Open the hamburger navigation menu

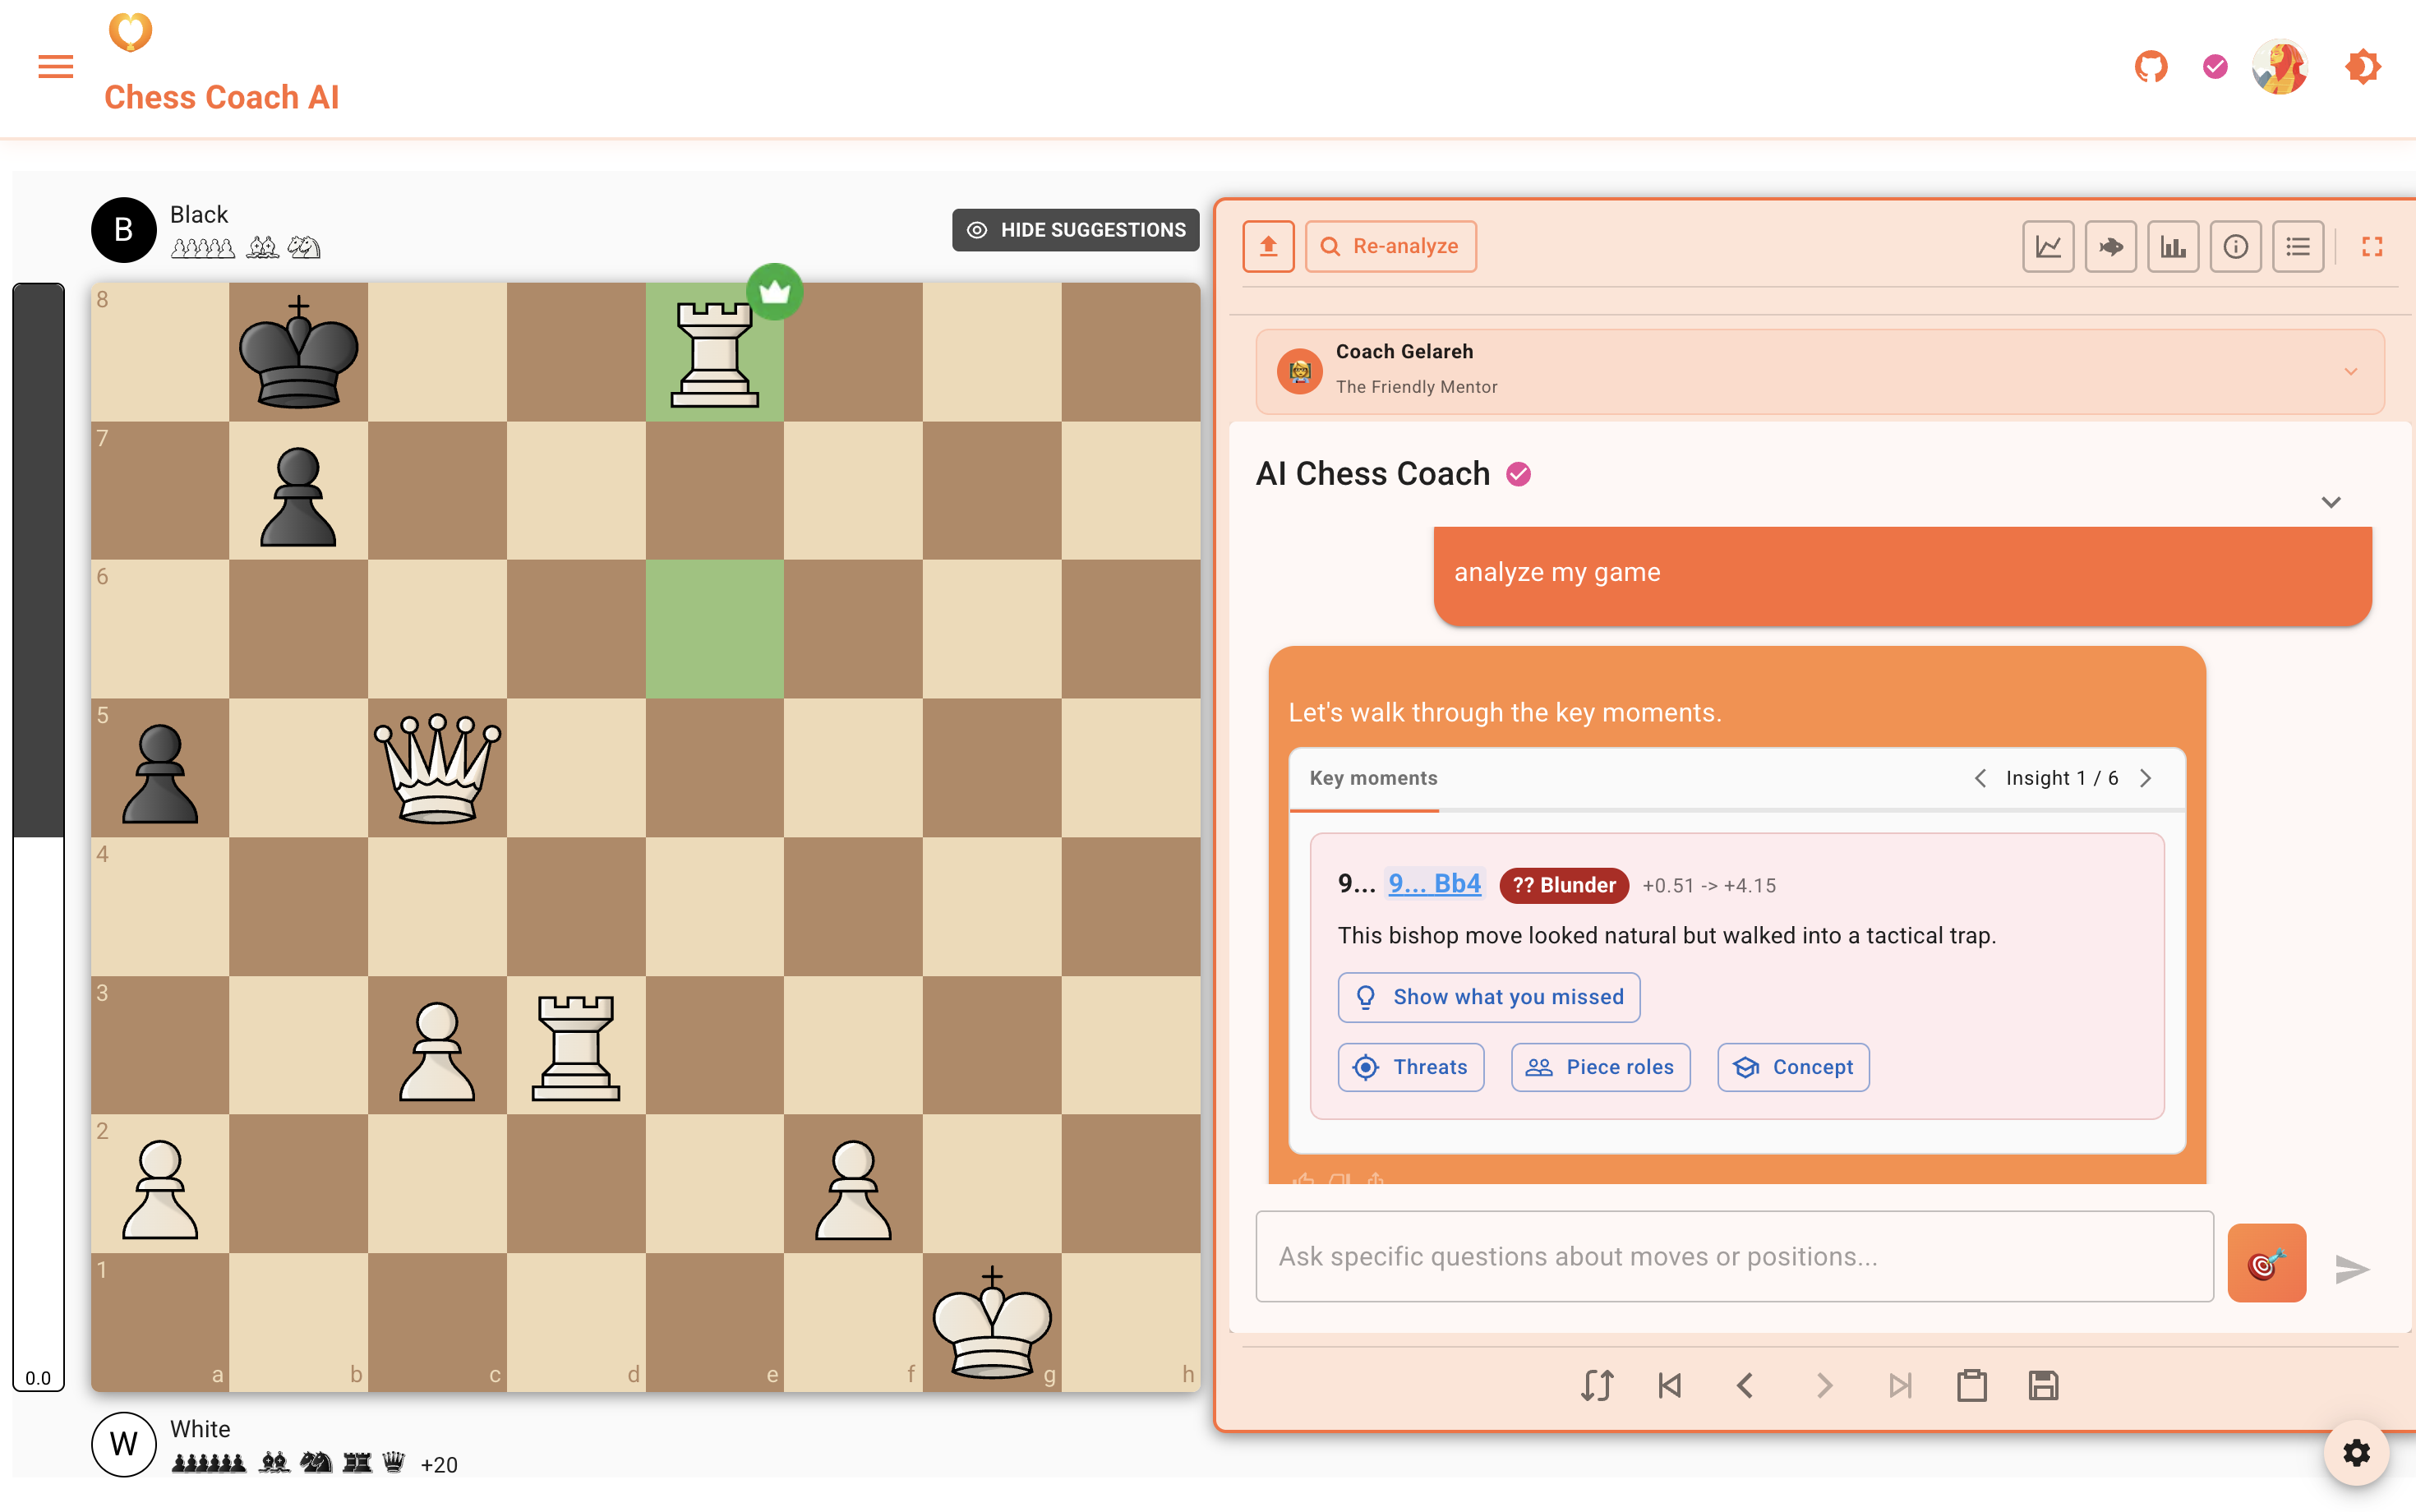tap(56, 67)
